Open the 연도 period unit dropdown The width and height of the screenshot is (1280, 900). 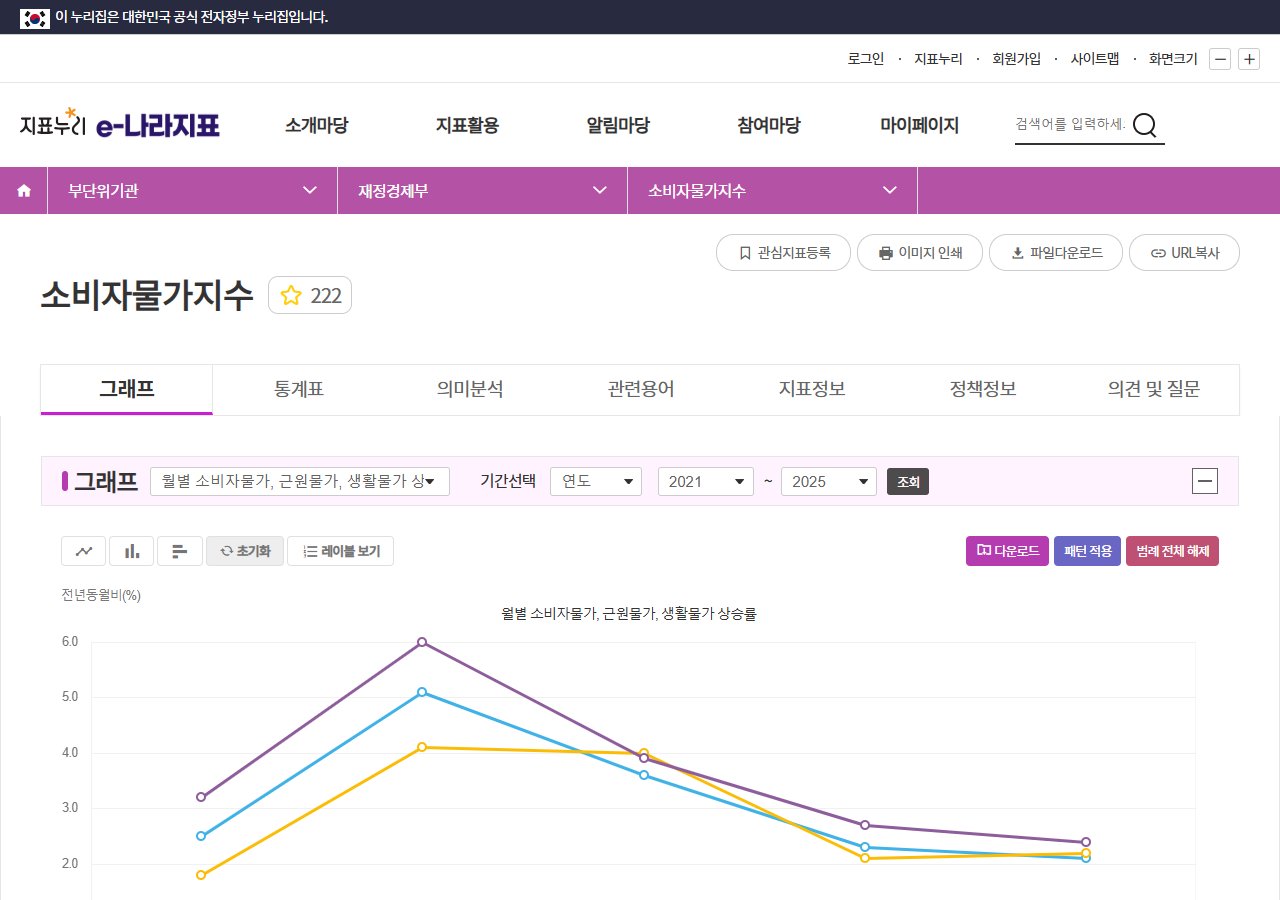(x=596, y=481)
